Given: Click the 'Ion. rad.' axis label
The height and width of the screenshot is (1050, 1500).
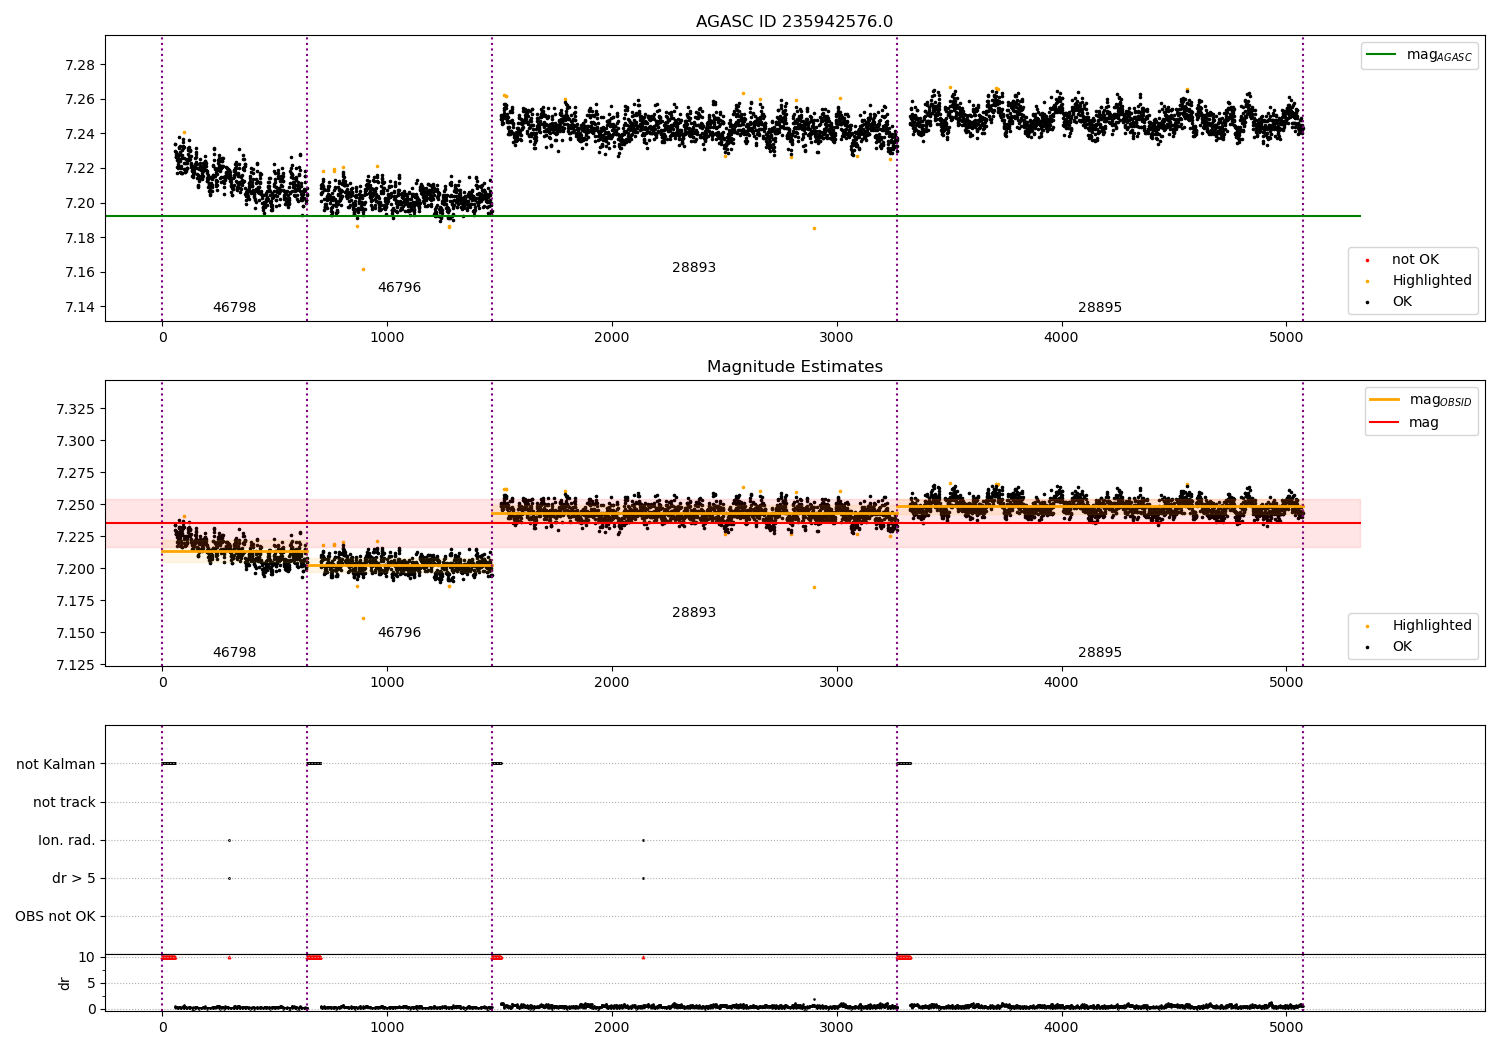Looking at the screenshot, I should tap(67, 840).
